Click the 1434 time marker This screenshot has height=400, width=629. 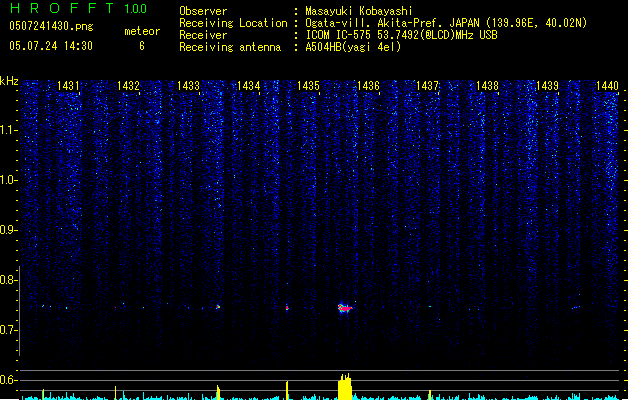tap(248, 86)
